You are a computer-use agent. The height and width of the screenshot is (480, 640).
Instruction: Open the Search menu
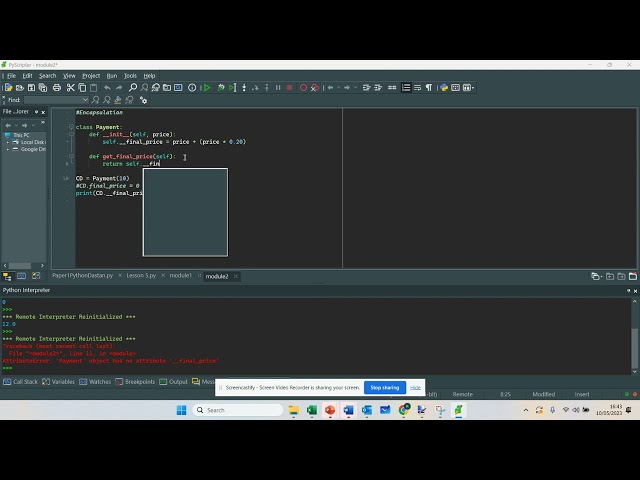click(x=47, y=76)
